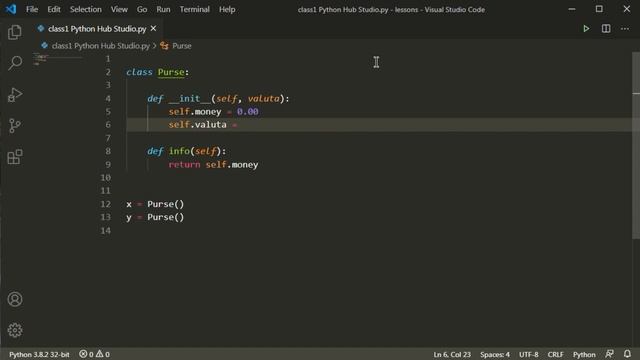Run Python file with play button
The width and height of the screenshot is (640, 360).
coord(586,29)
